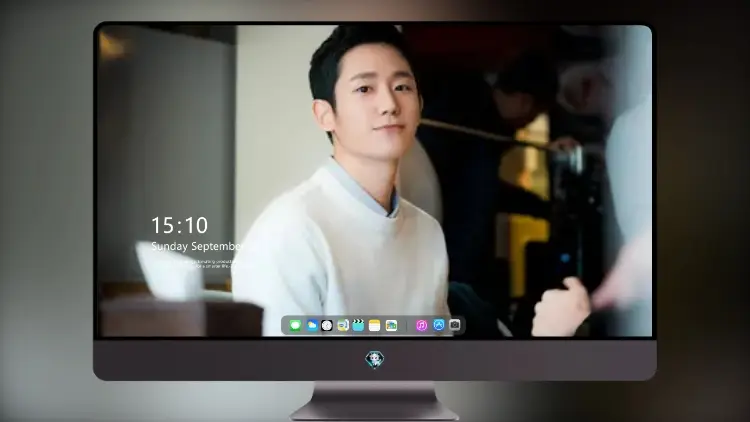Open the Messages app in the dock
Image resolution: width=750 pixels, height=422 pixels.
295,325
